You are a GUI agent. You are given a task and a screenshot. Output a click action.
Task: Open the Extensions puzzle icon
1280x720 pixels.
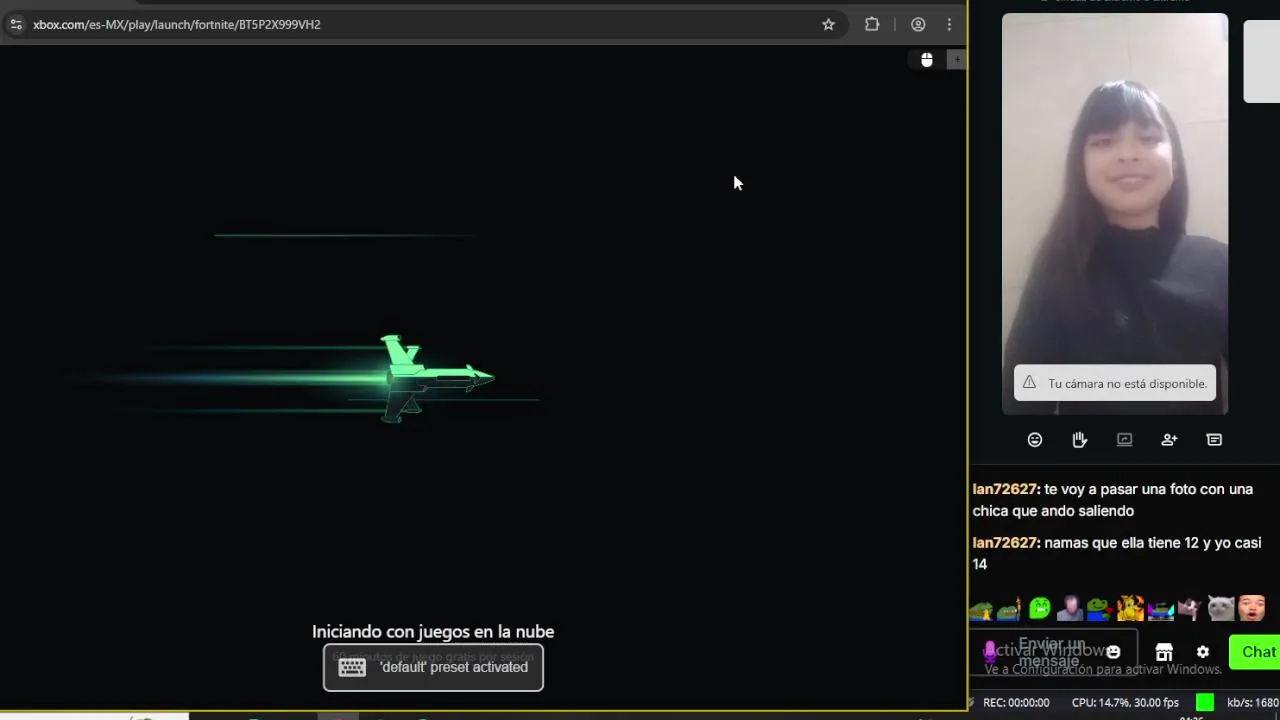pyautogui.click(x=872, y=24)
